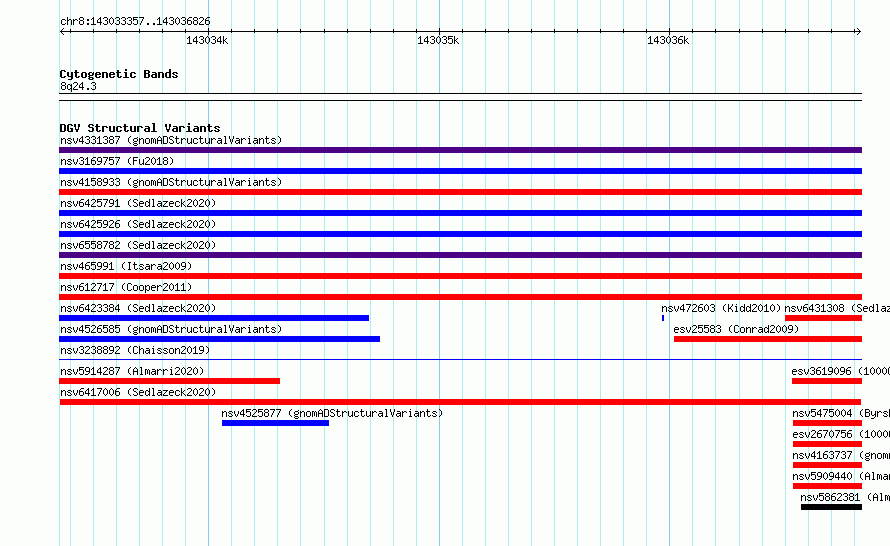Open nsv6425926 (Sedlazeck2020) label
This screenshot has width=890, height=546.
138,224
